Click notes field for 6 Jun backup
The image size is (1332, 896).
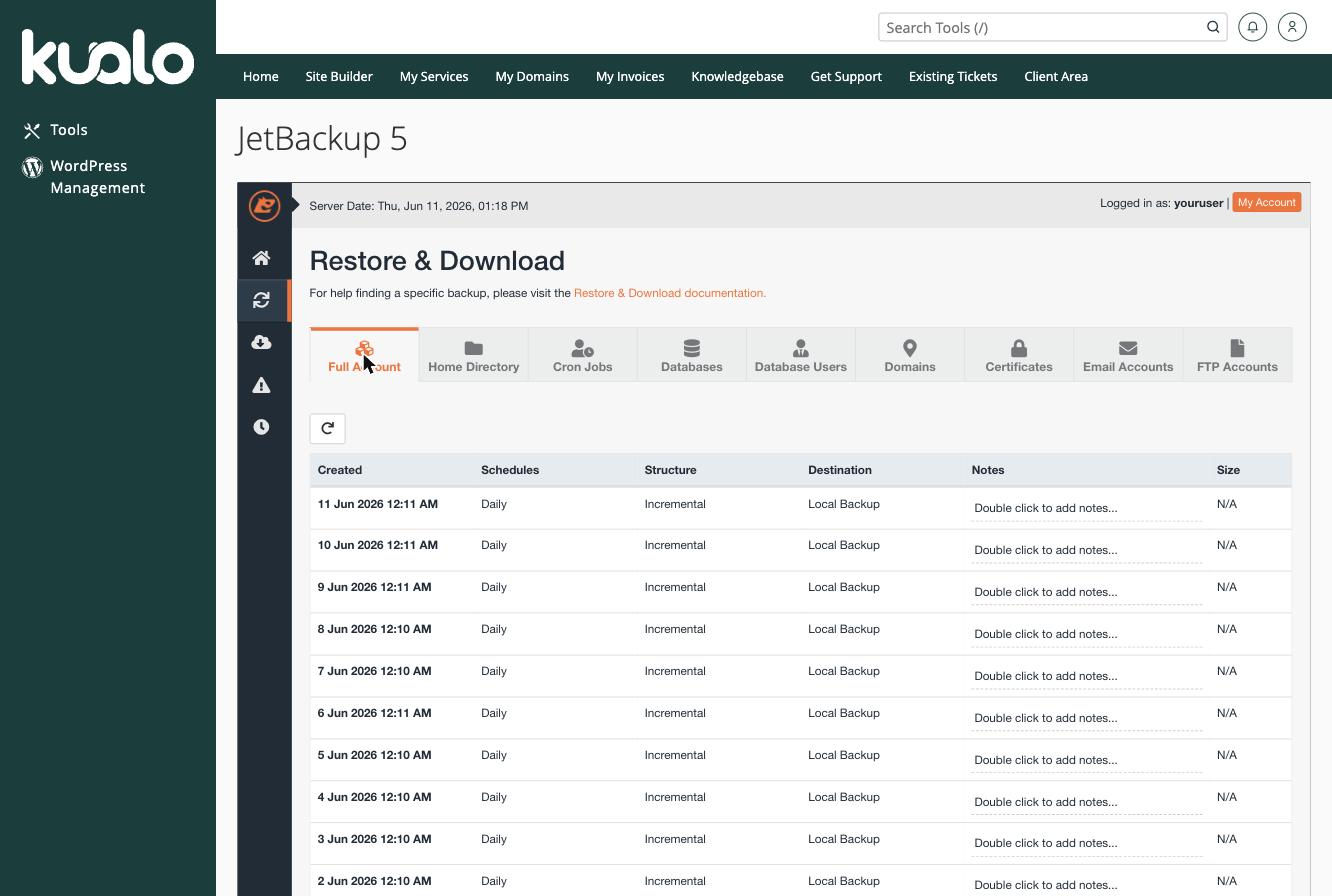click(1086, 718)
